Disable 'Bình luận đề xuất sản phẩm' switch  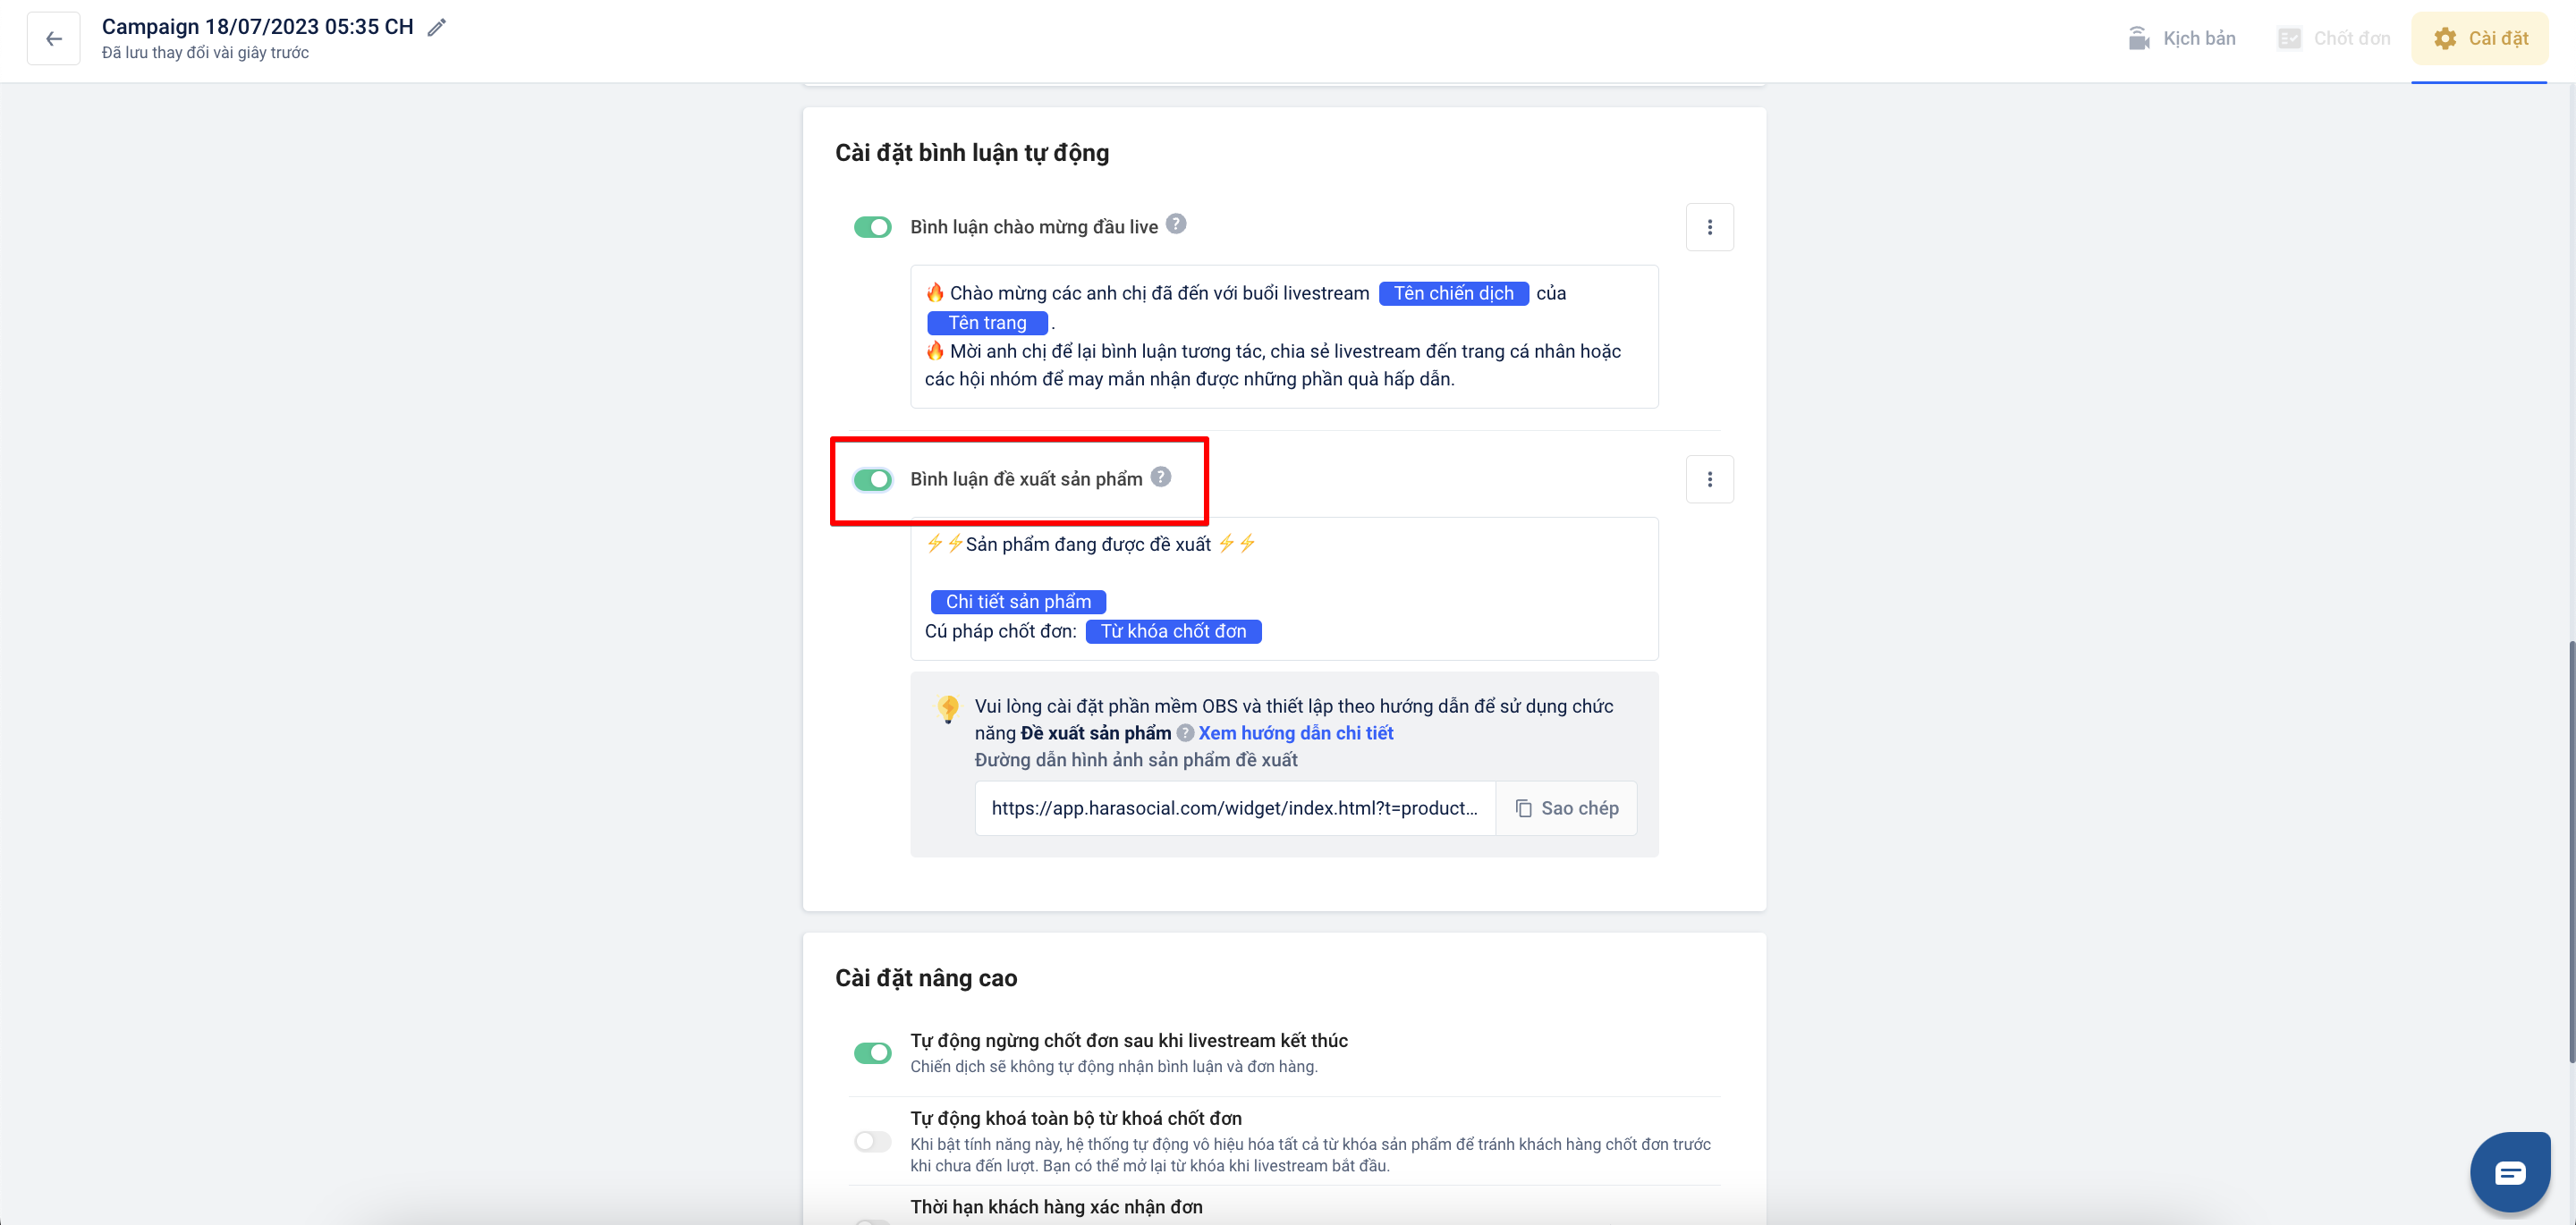point(872,480)
